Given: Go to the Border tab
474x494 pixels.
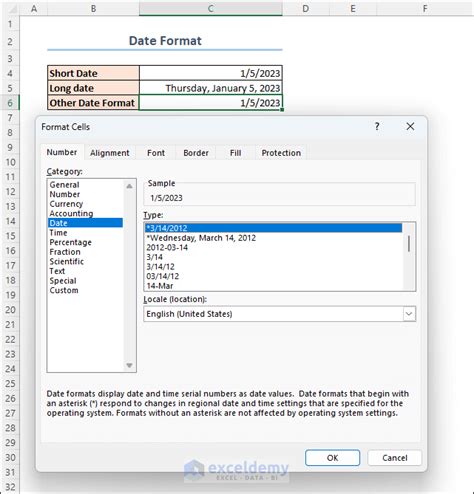Looking at the screenshot, I should 196,153.
